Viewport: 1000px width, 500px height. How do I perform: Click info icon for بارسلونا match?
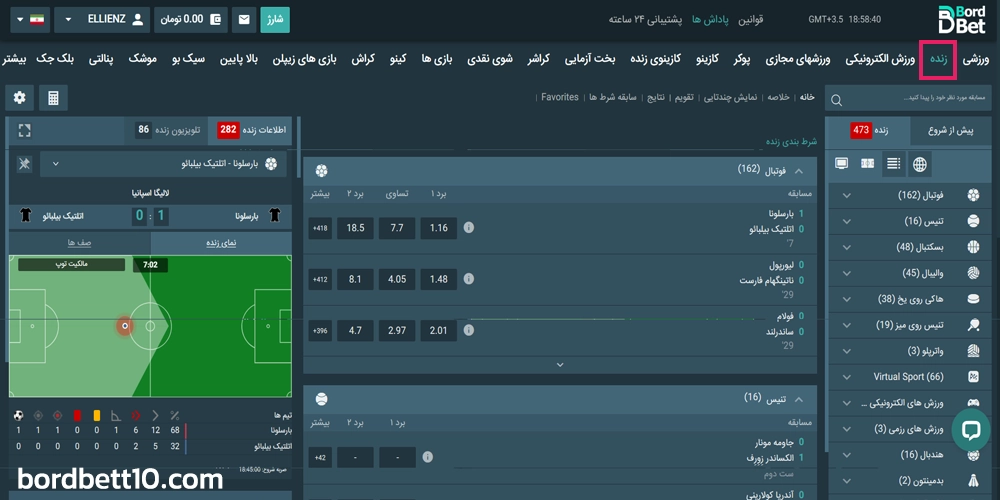(469, 228)
